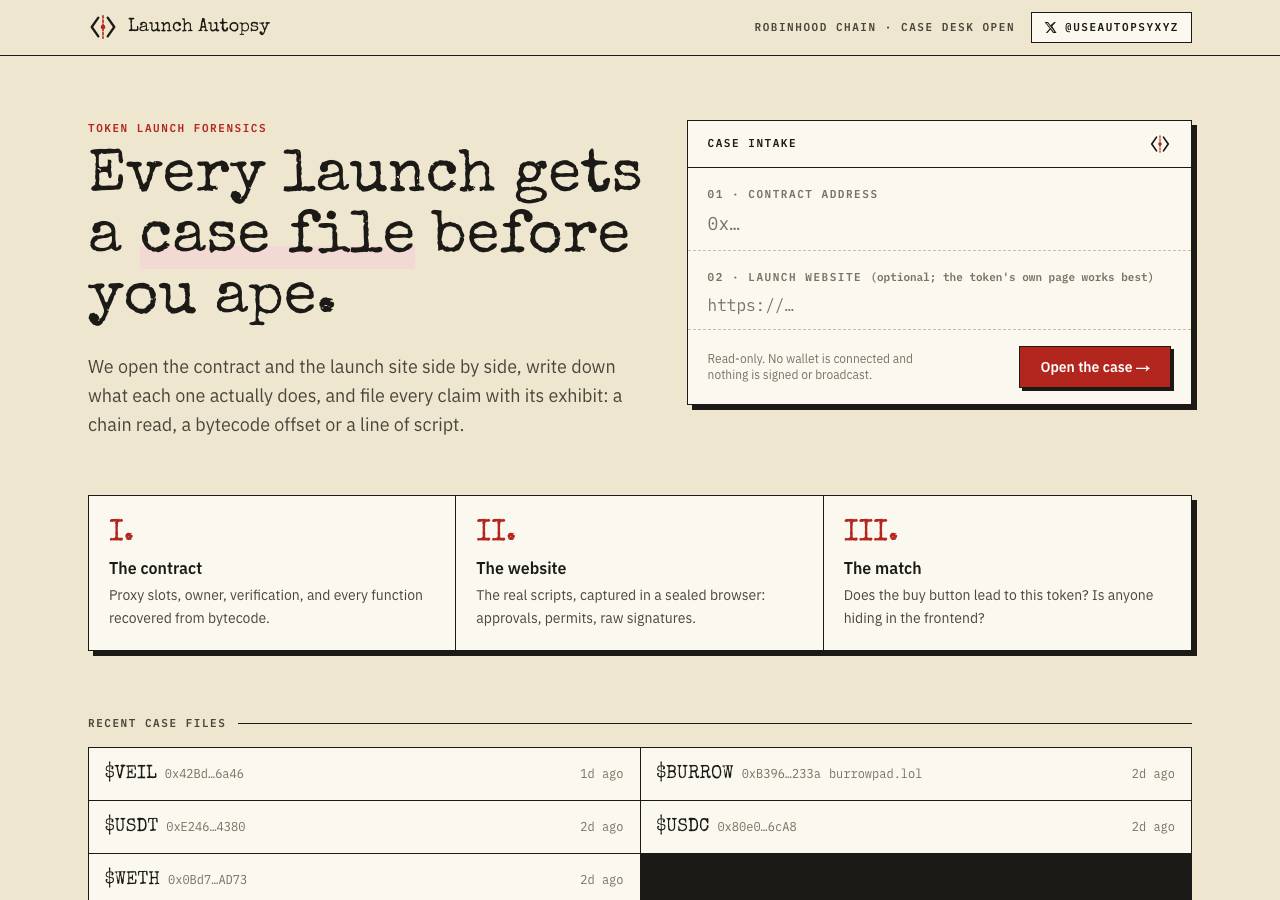Image resolution: width=1280 pixels, height=900 pixels.
Task: Click the ROBINHOOD CHAIN · CASE DESK OPEN text
Action: (884, 28)
